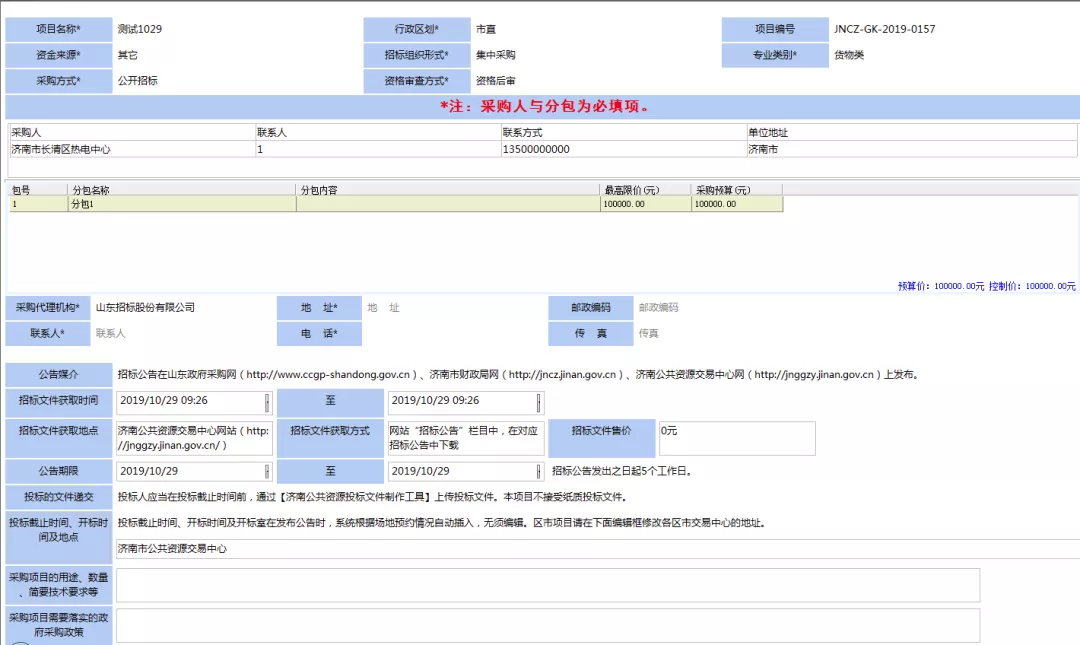Click the 分包名称 column header

(x=181, y=190)
